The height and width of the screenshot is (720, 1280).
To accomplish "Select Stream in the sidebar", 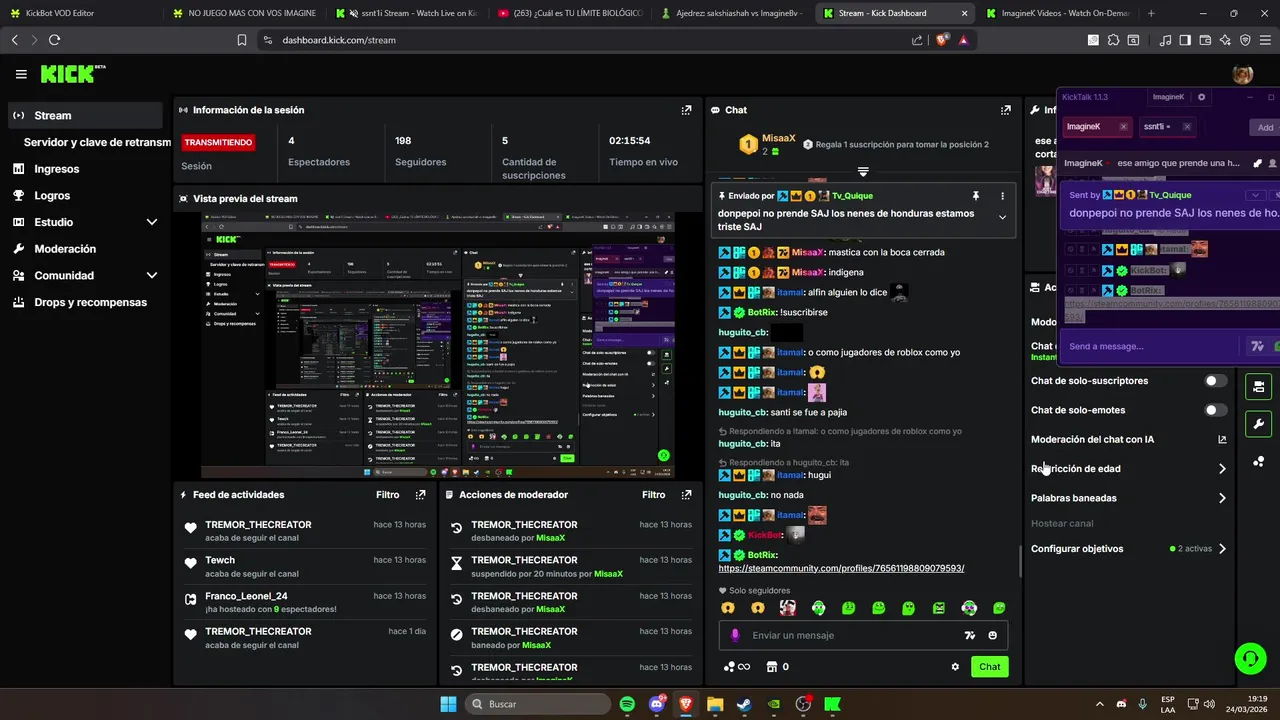I will click(x=85, y=115).
